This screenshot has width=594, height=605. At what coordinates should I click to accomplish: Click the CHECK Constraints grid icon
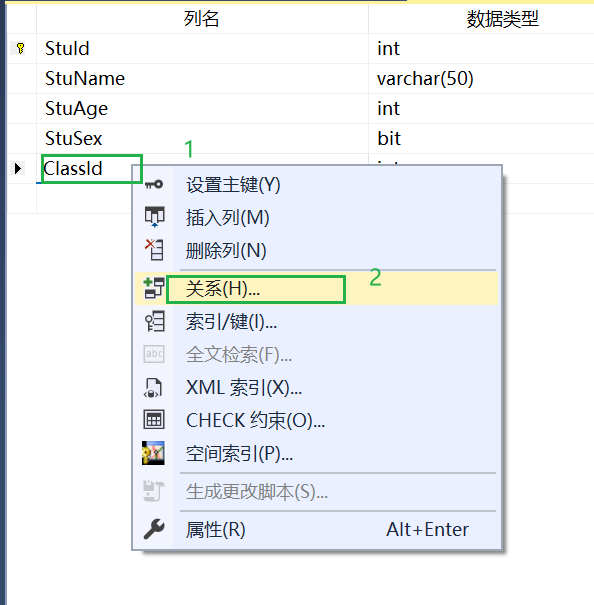click(154, 419)
